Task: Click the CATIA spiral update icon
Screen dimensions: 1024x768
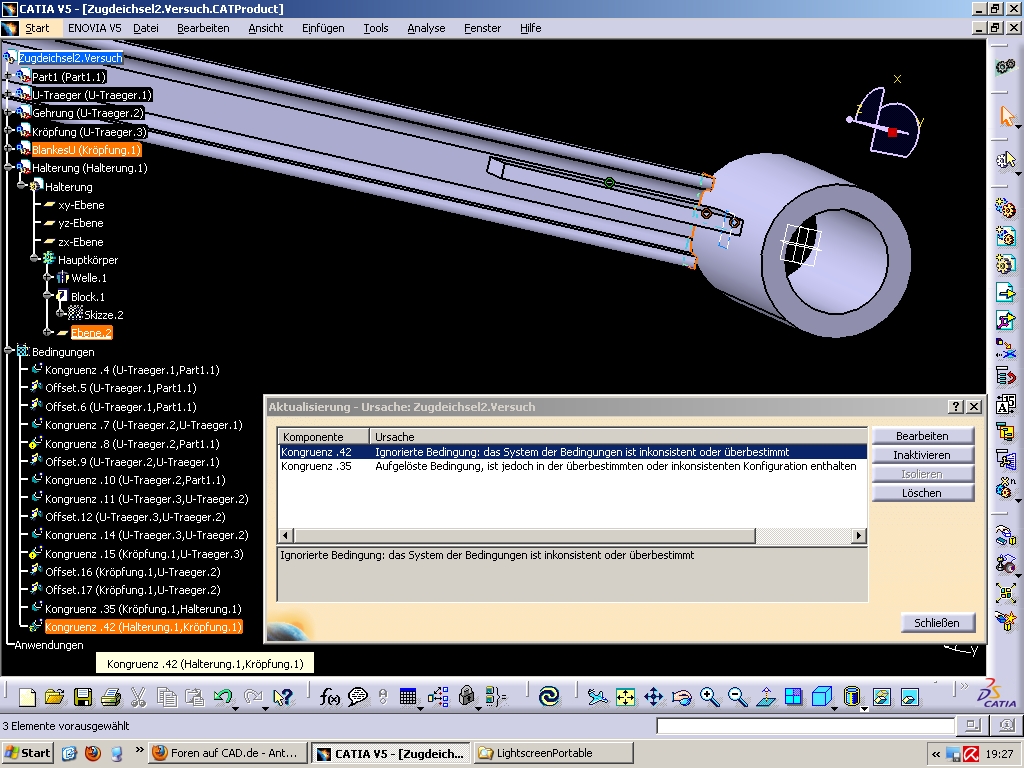Action: tap(549, 697)
